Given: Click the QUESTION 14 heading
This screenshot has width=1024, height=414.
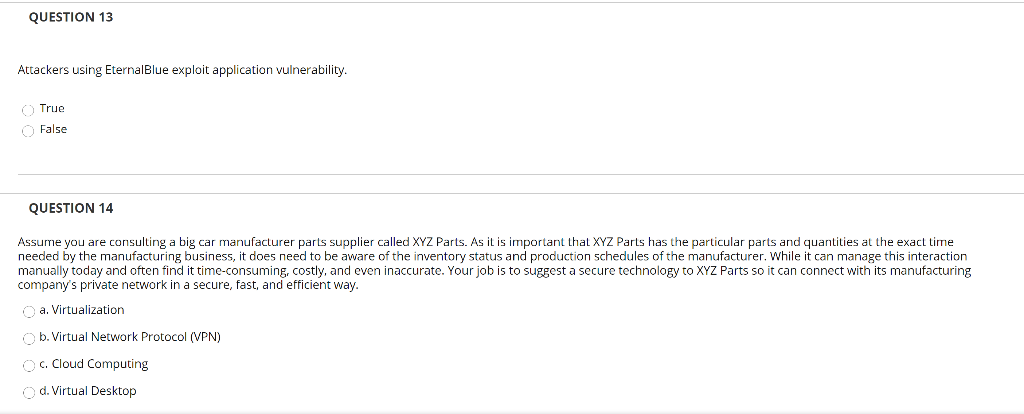Looking at the screenshot, I should (x=71, y=208).
